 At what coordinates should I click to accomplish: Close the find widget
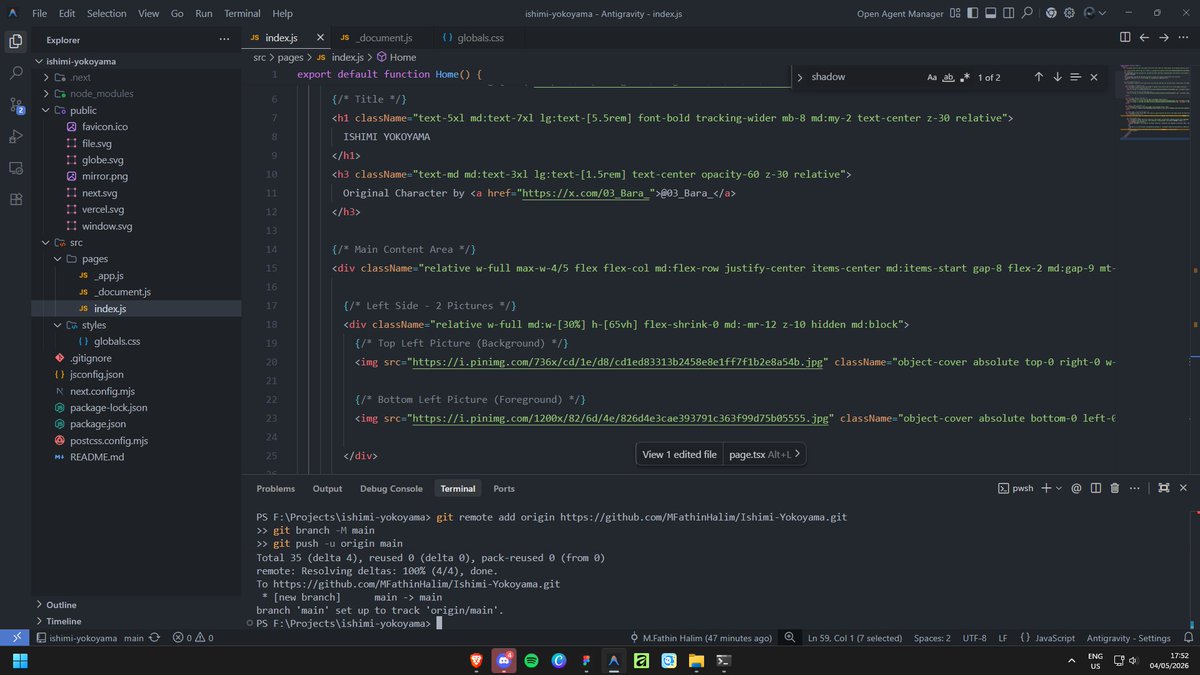(x=1094, y=77)
